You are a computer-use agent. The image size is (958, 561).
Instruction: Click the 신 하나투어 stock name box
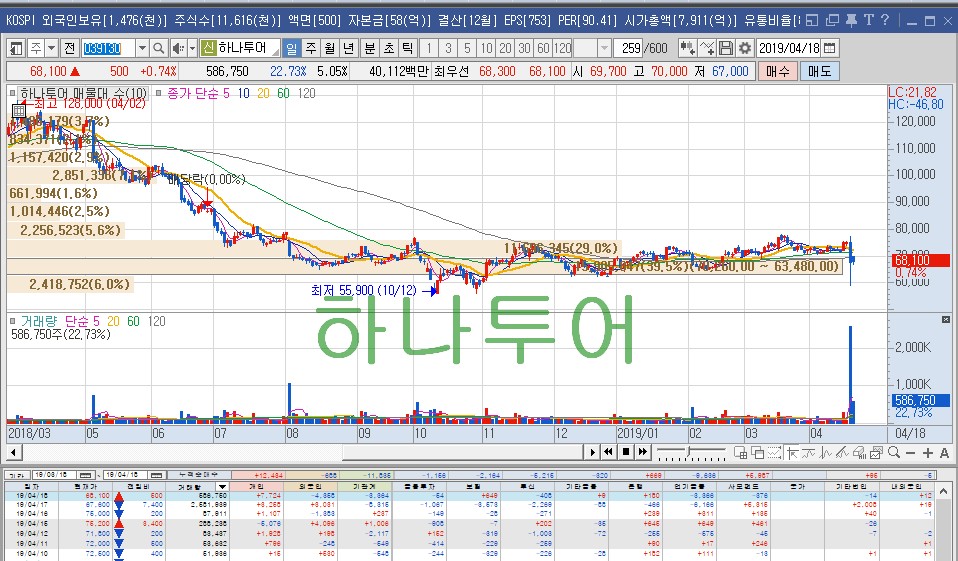point(240,48)
